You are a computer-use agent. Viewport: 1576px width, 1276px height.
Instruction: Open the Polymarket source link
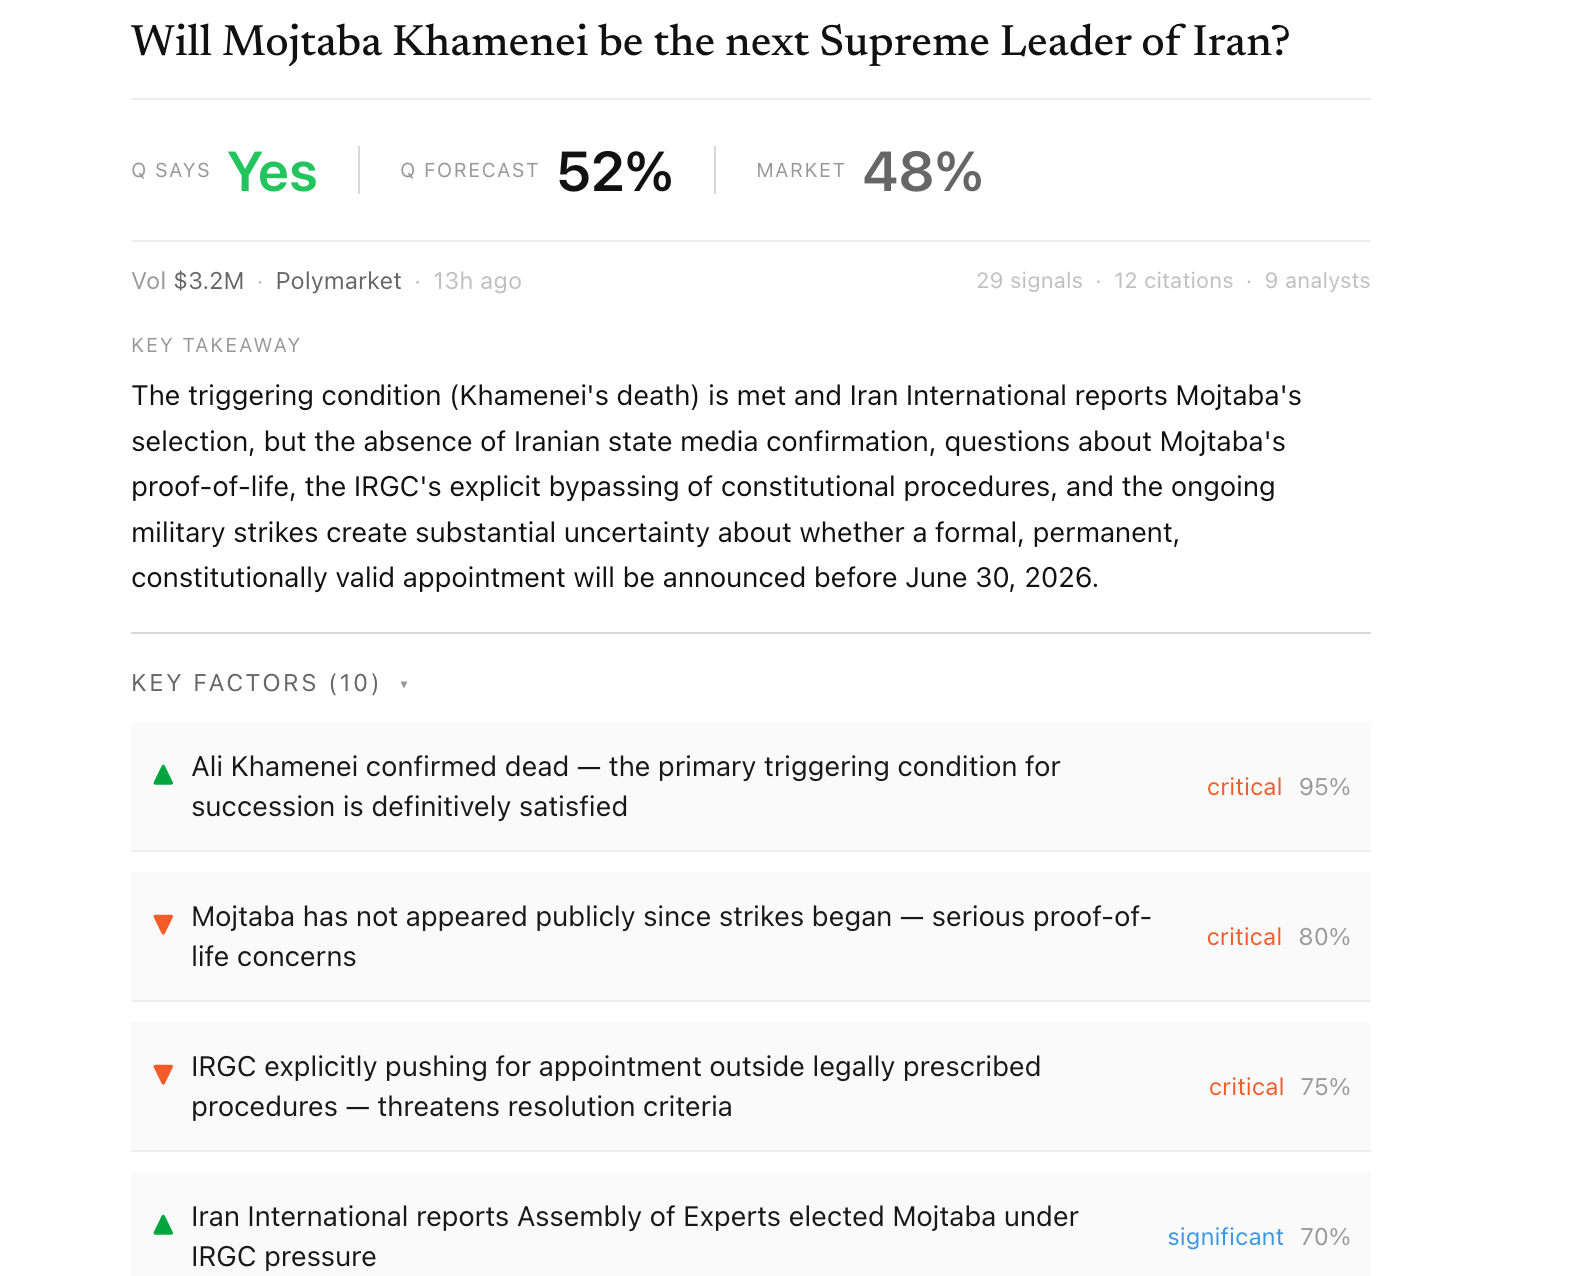click(338, 281)
